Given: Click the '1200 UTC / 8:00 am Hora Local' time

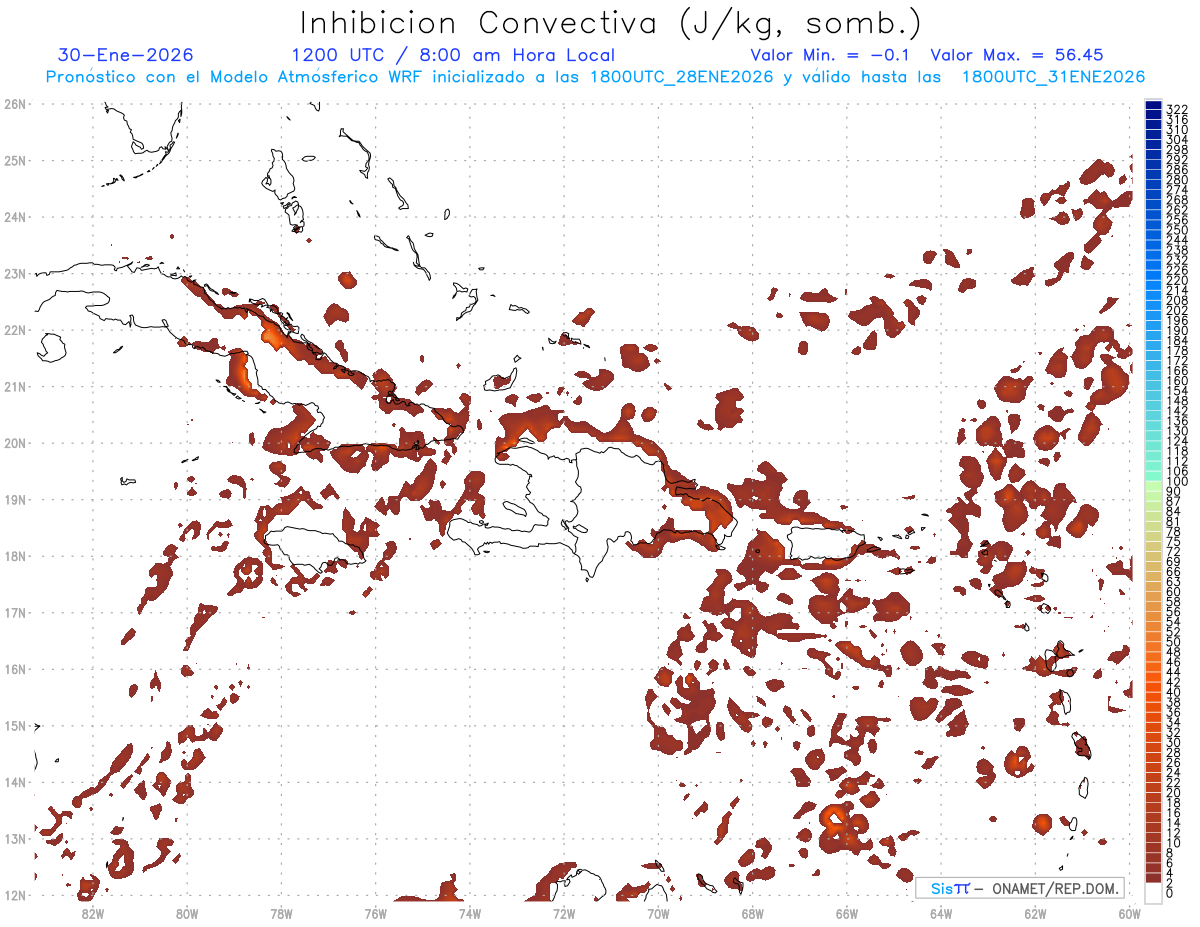Looking at the screenshot, I should (453, 55).
